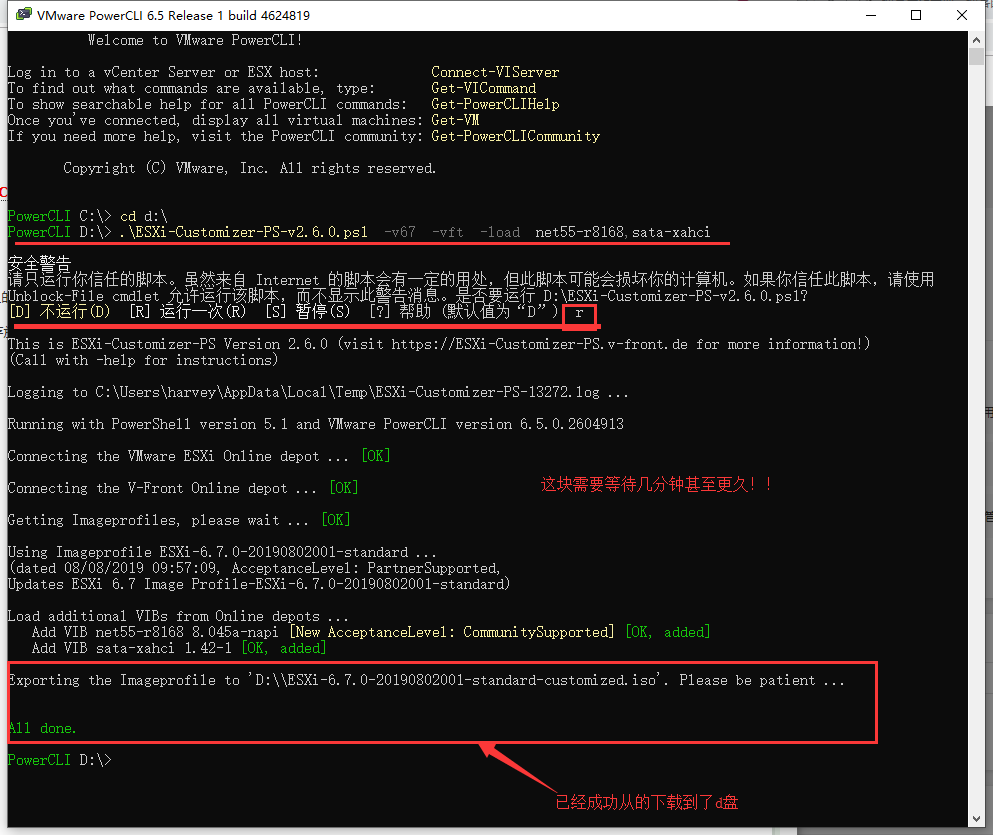Click 'Using Imageprofile ESXi-6.7.0-20190802001-standard' line
The image size is (993, 835).
[x=222, y=552]
